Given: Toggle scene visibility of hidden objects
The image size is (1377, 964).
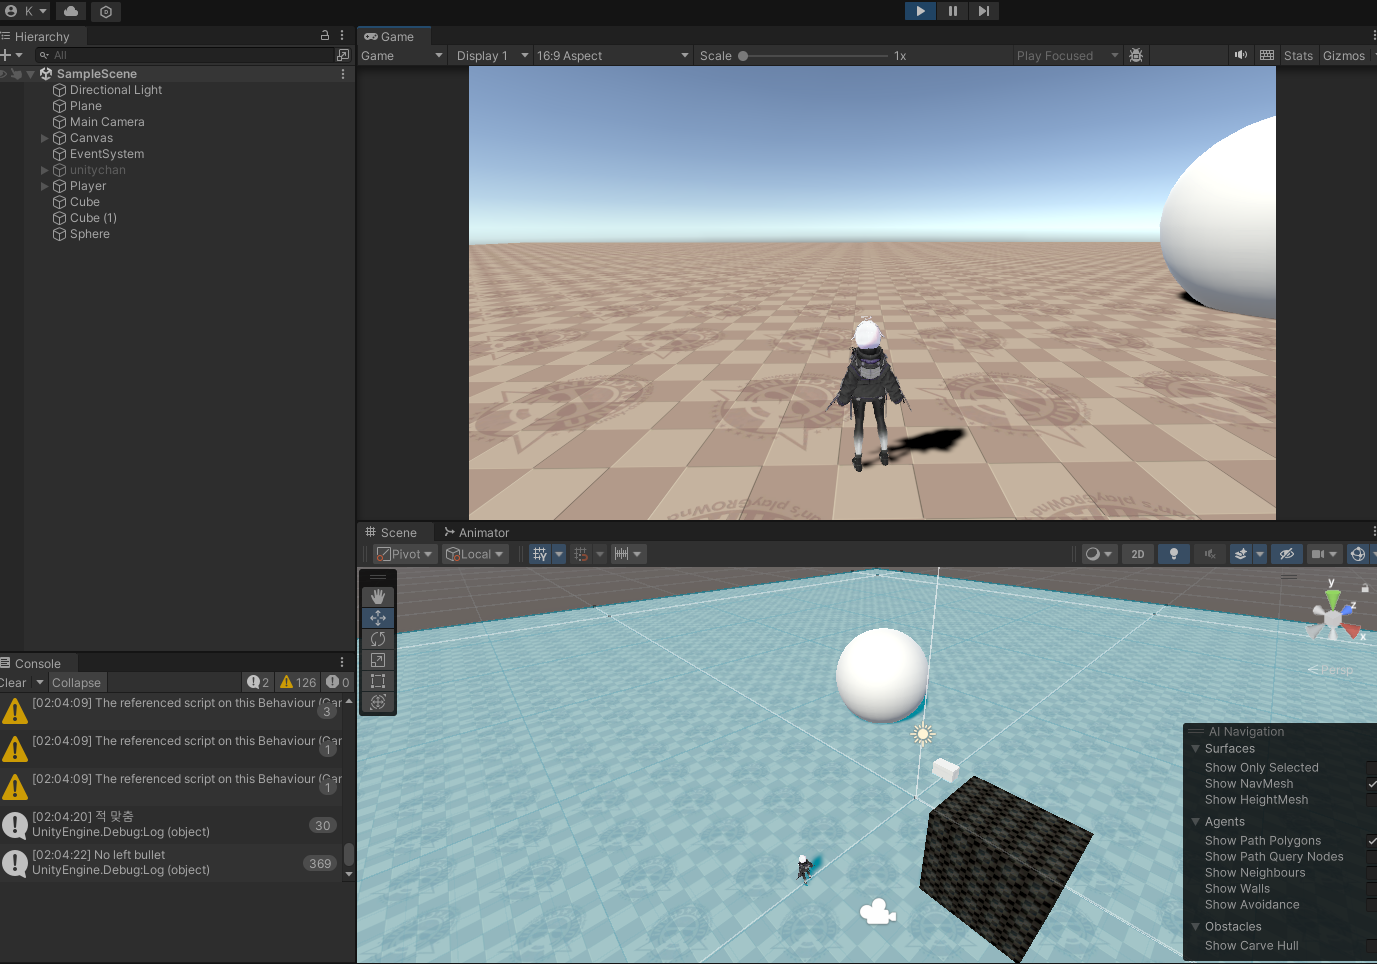Looking at the screenshot, I should click(1287, 554).
